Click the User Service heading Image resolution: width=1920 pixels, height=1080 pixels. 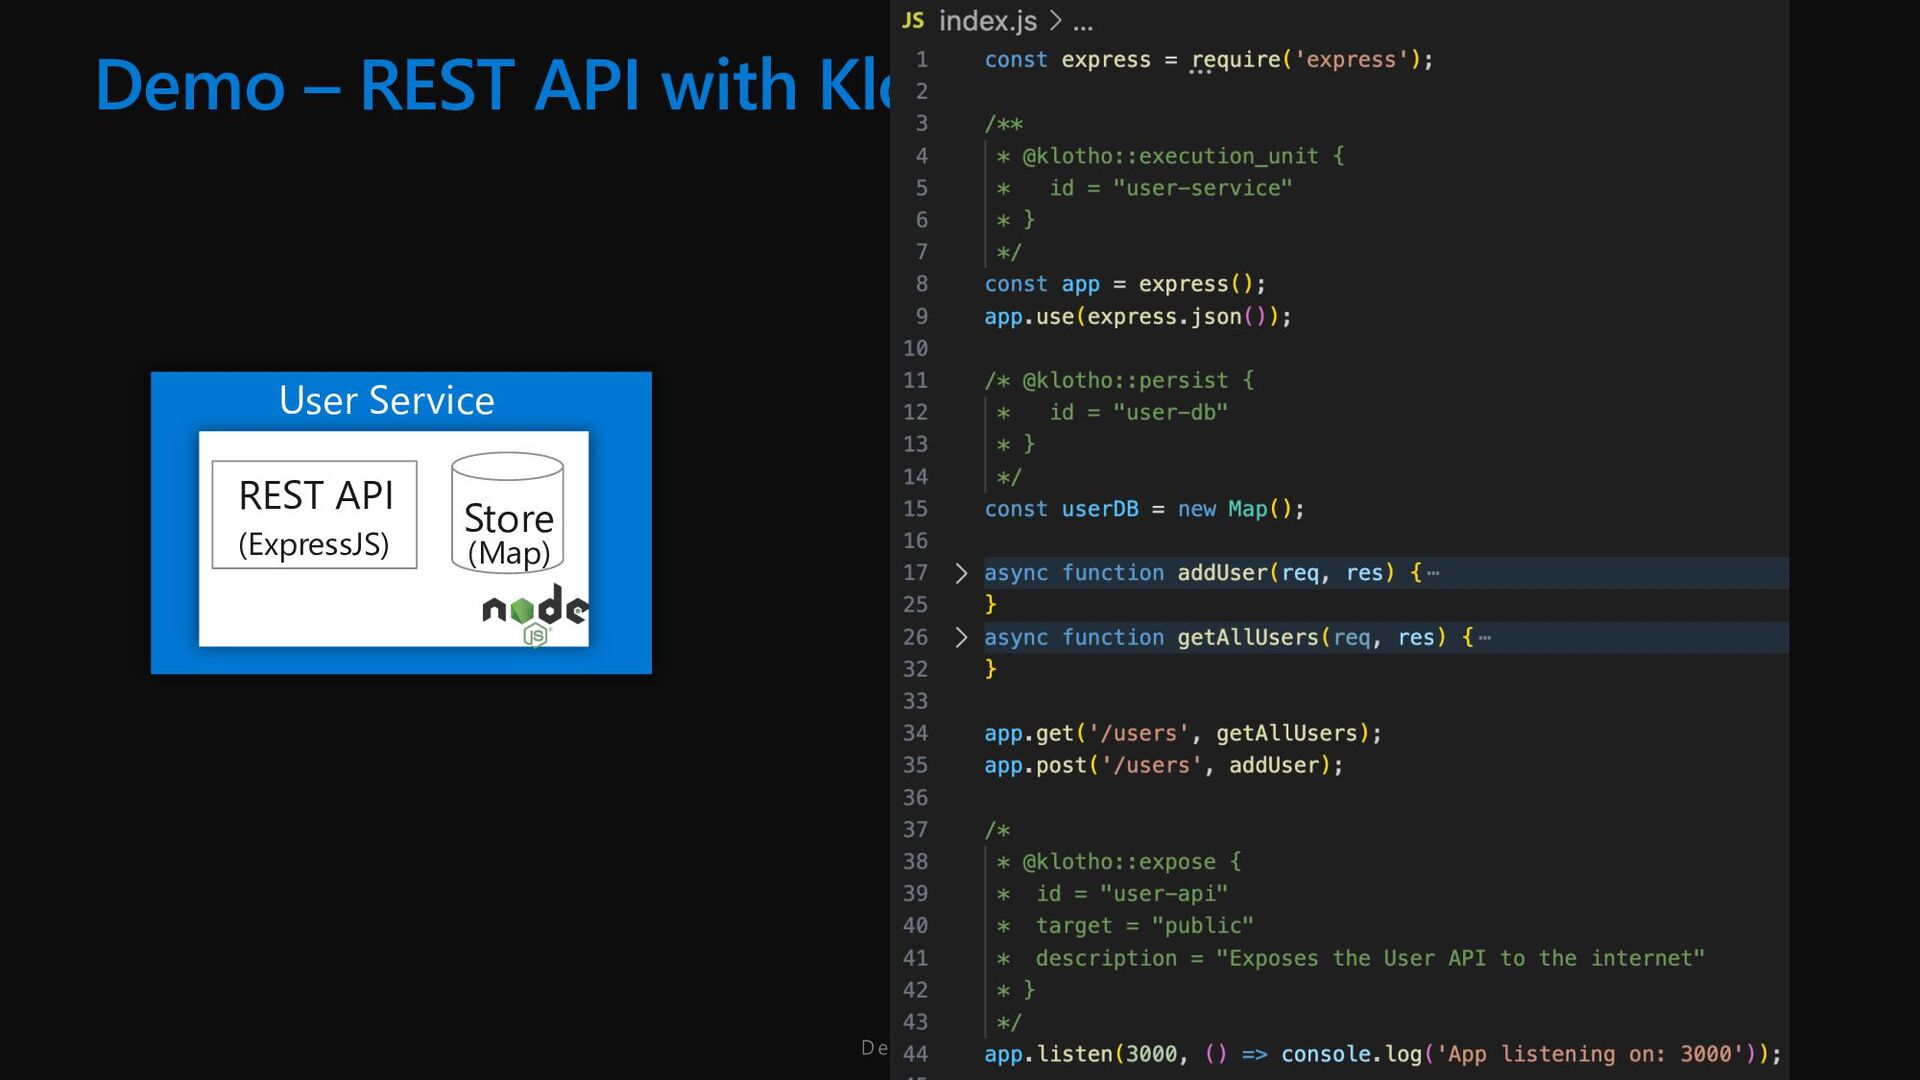pyautogui.click(x=386, y=400)
